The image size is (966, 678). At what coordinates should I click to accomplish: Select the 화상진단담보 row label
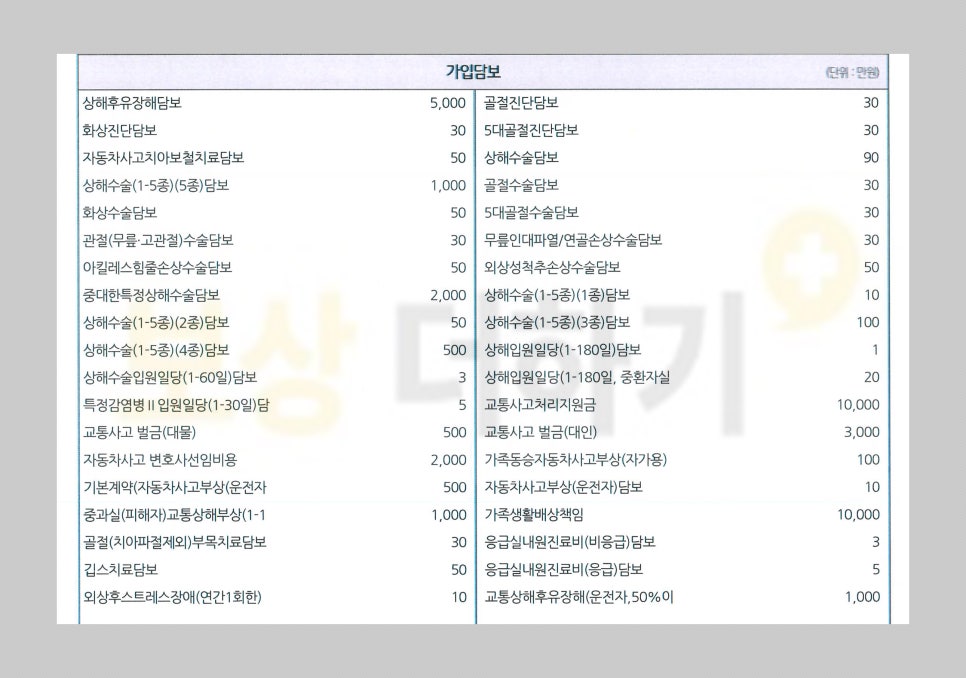[119, 130]
